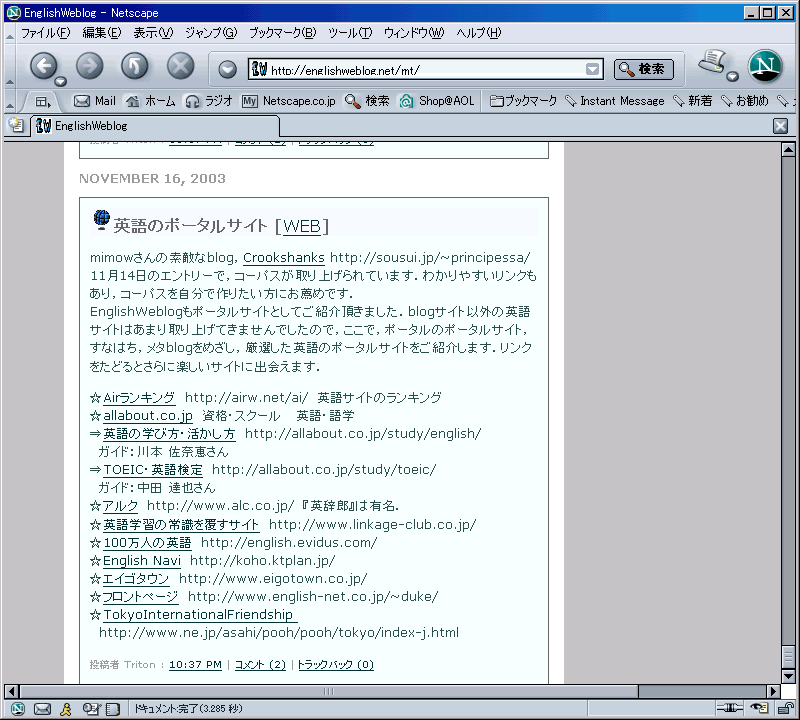This screenshot has width=800, height=720.
Task: Open Mail from the personal toolbar
Action: tap(95, 101)
